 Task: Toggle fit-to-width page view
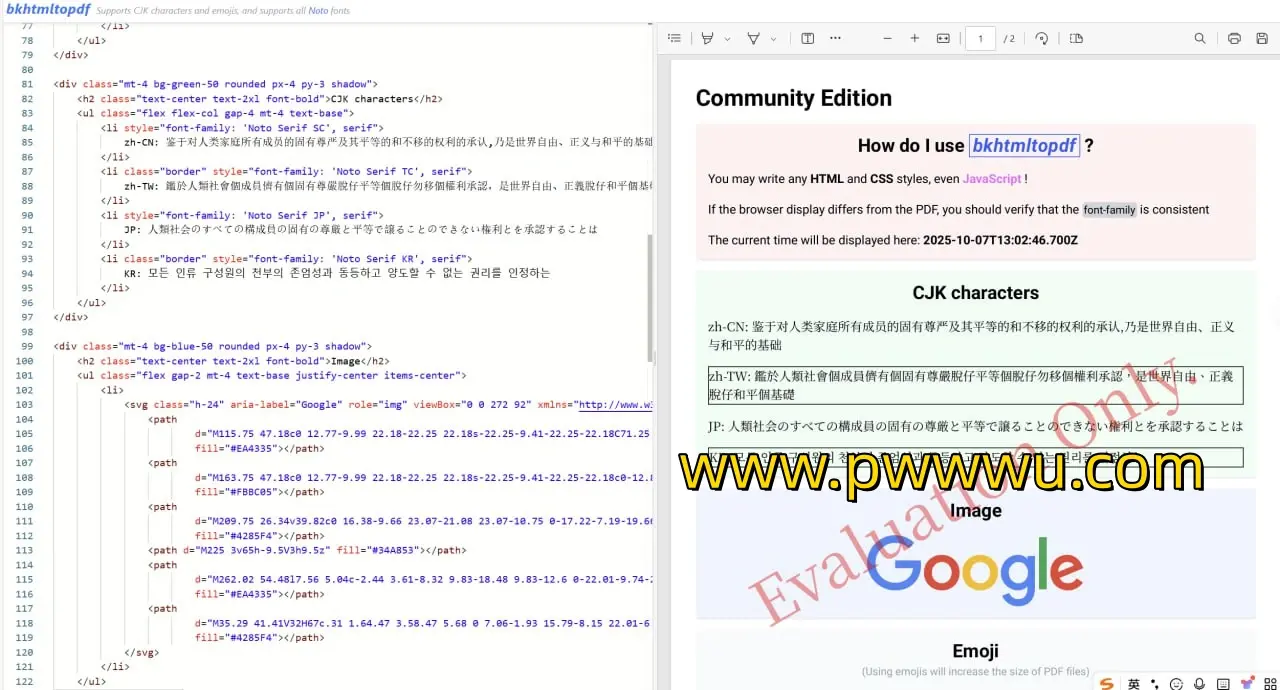point(942,38)
